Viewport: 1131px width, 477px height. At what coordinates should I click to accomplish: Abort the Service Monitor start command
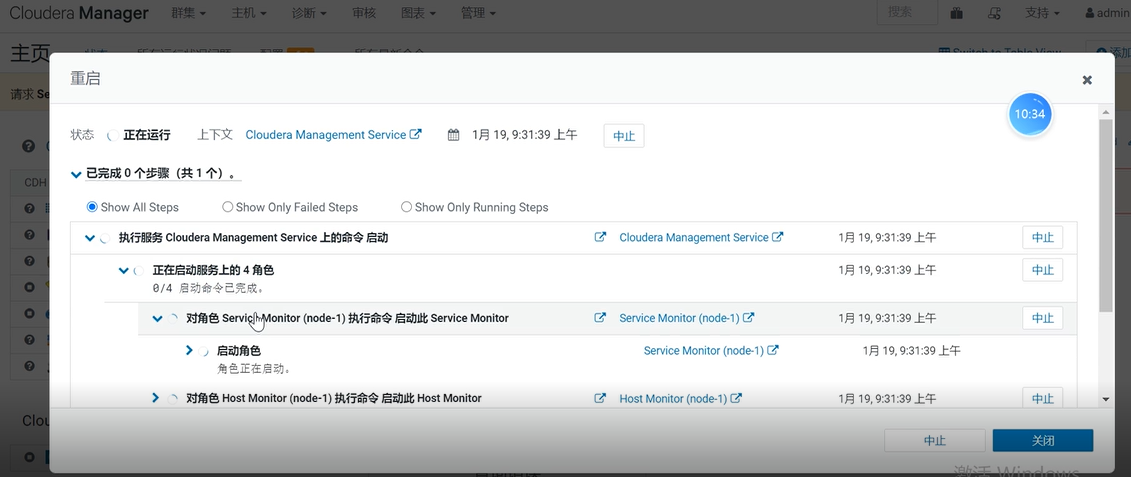coord(1042,318)
